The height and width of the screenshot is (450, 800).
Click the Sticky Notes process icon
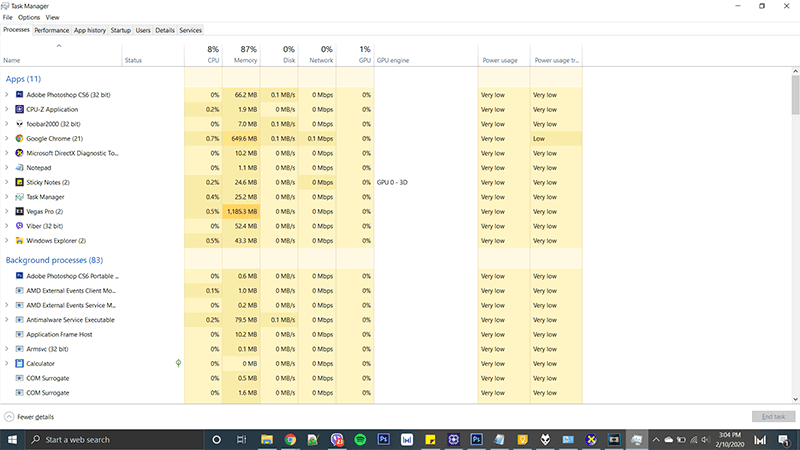click(x=19, y=182)
